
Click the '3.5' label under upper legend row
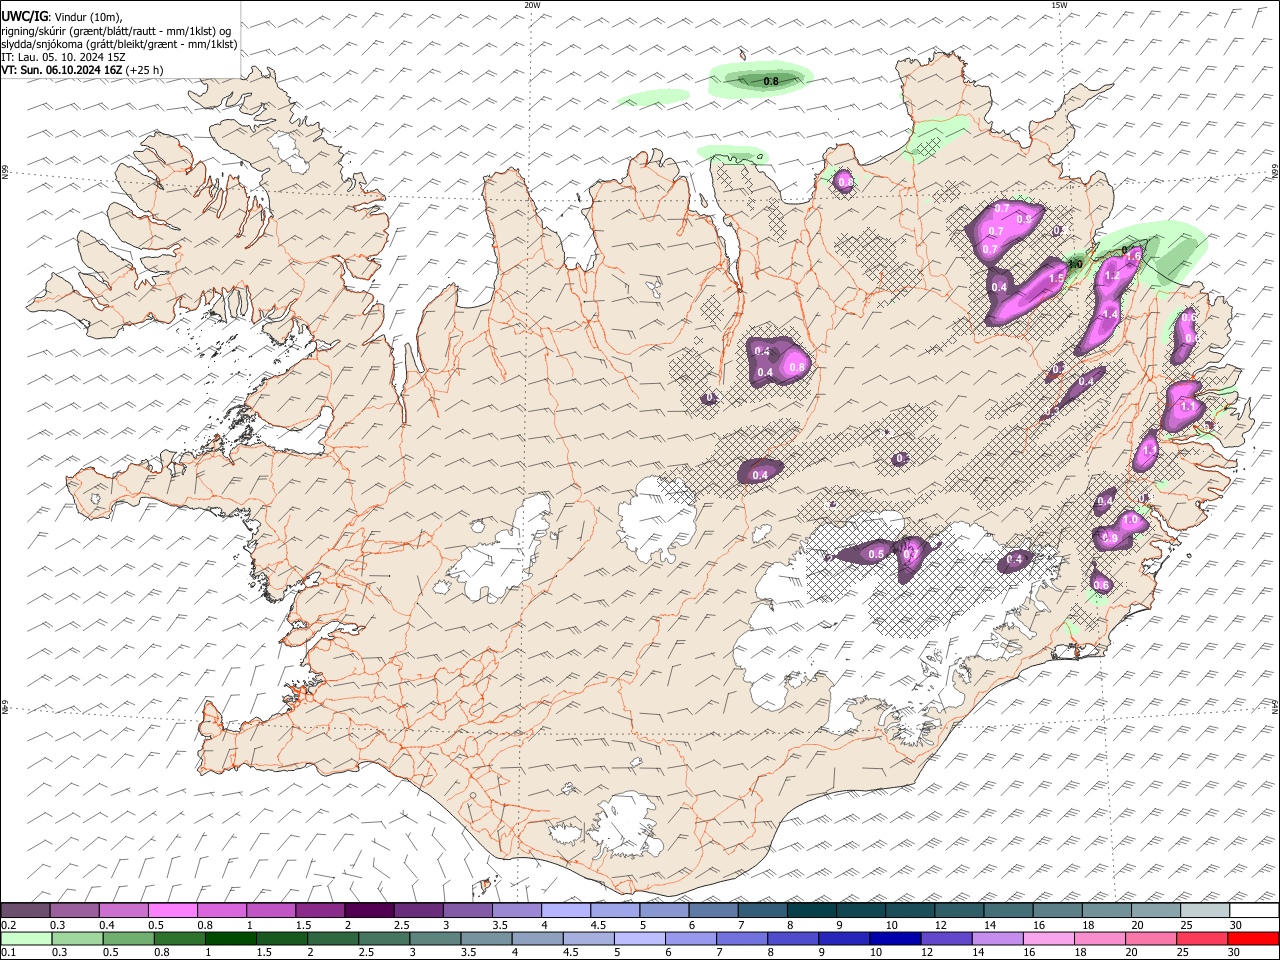(x=501, y=925)
